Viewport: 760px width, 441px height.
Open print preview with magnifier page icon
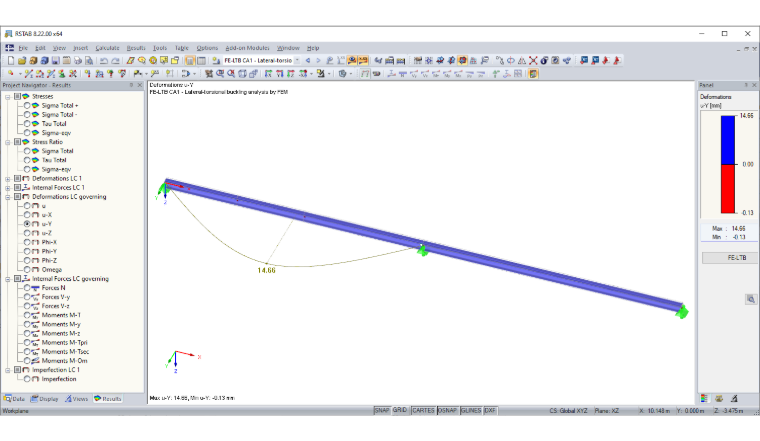[x=89, y=61]
